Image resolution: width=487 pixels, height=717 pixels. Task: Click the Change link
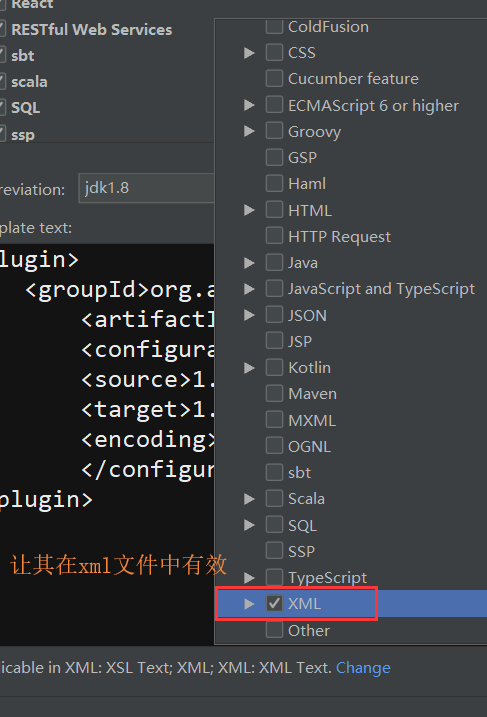tap(363, 668)
